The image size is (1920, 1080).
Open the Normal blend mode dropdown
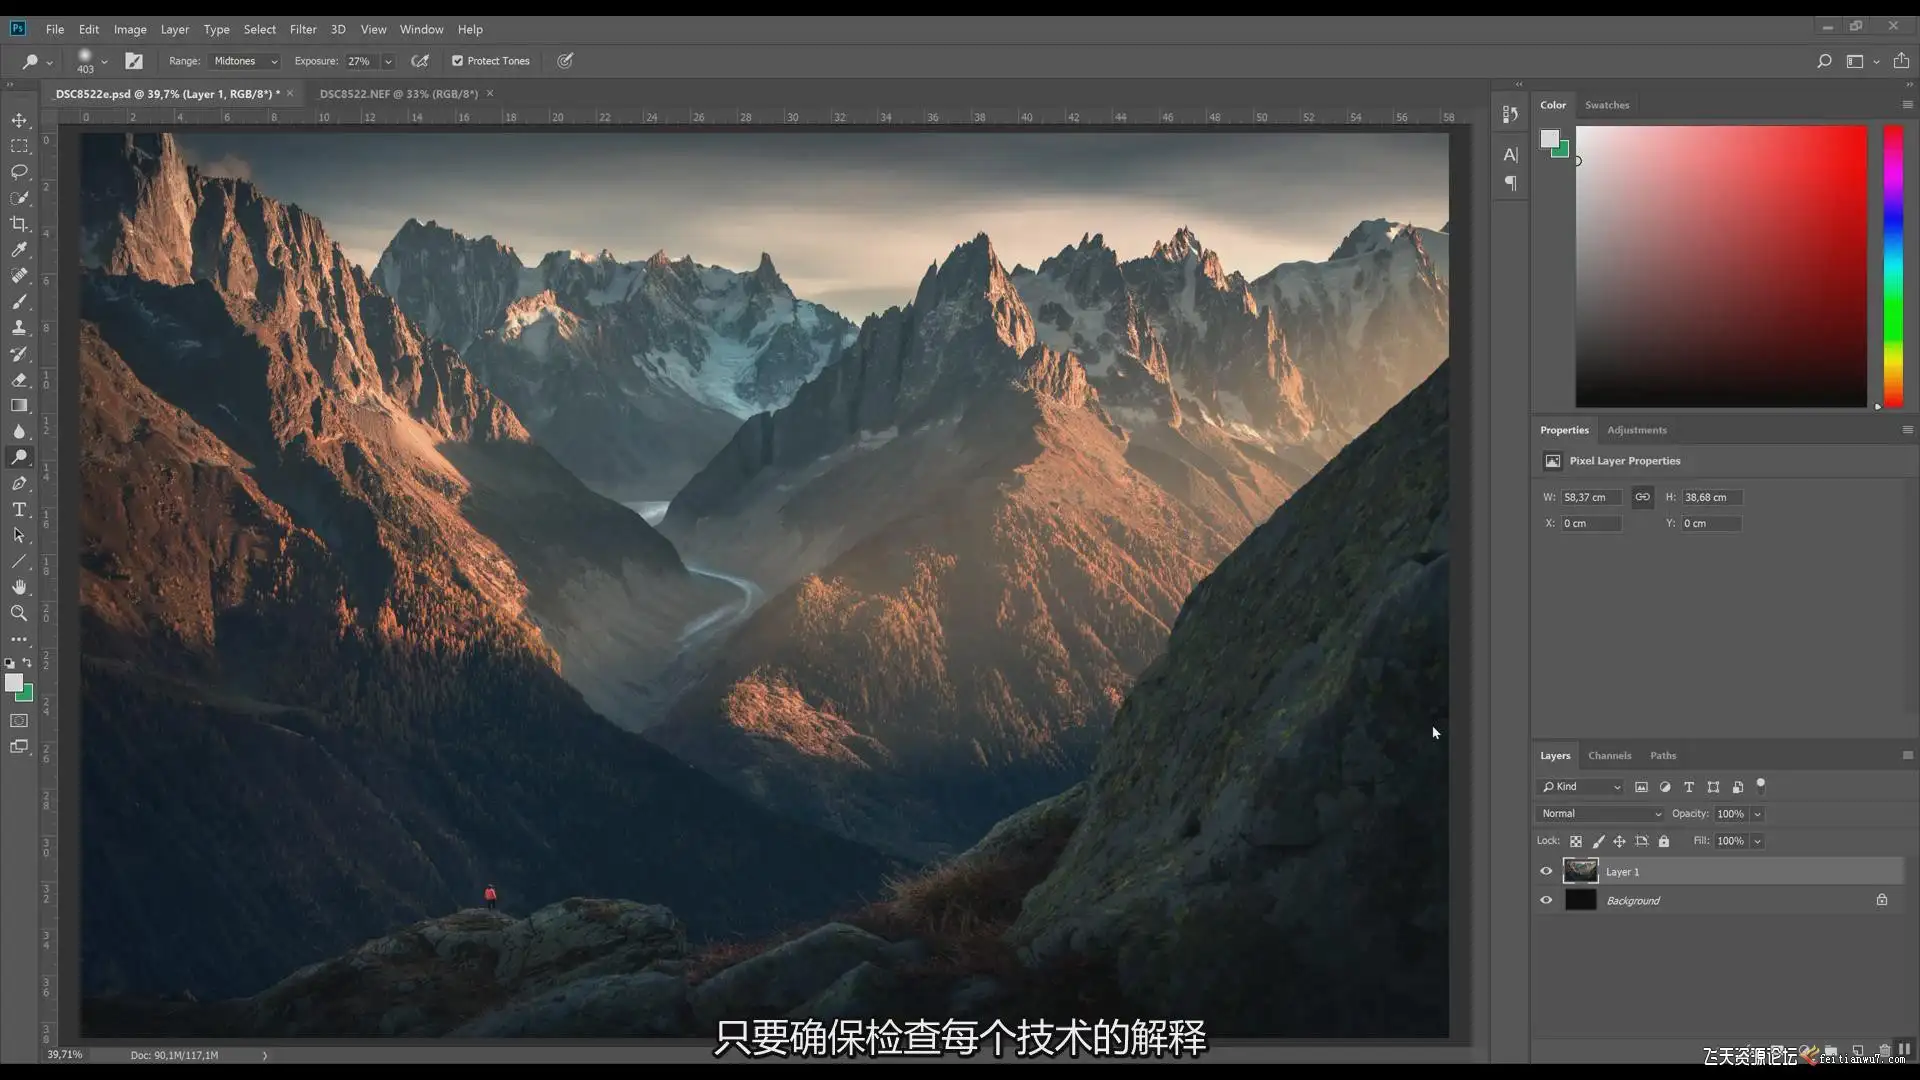coord(1600,814)
